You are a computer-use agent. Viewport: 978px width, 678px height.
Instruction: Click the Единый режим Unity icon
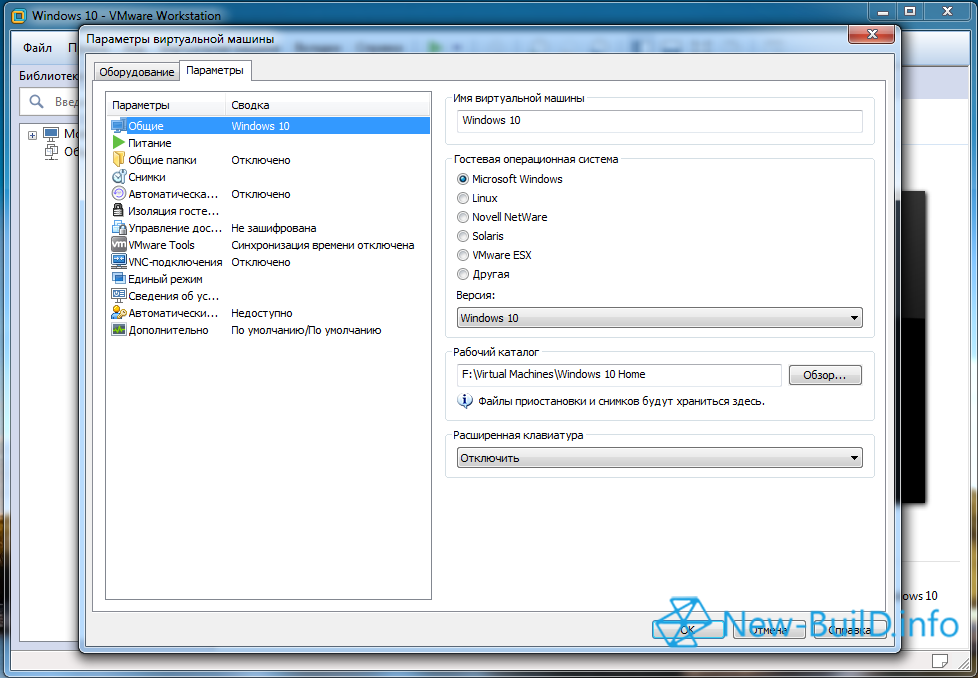(x=119, y=279)
